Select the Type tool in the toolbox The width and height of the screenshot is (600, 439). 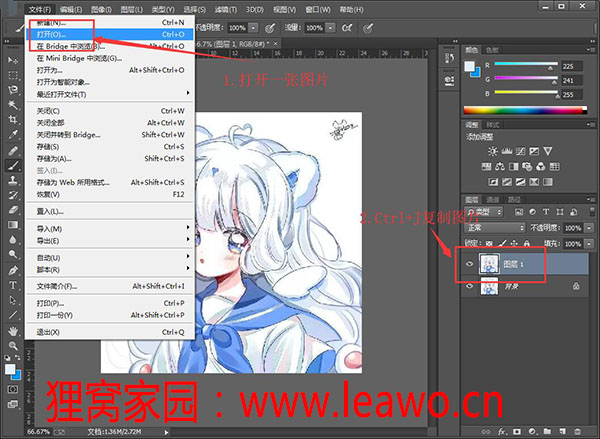[x=13, y=285]
